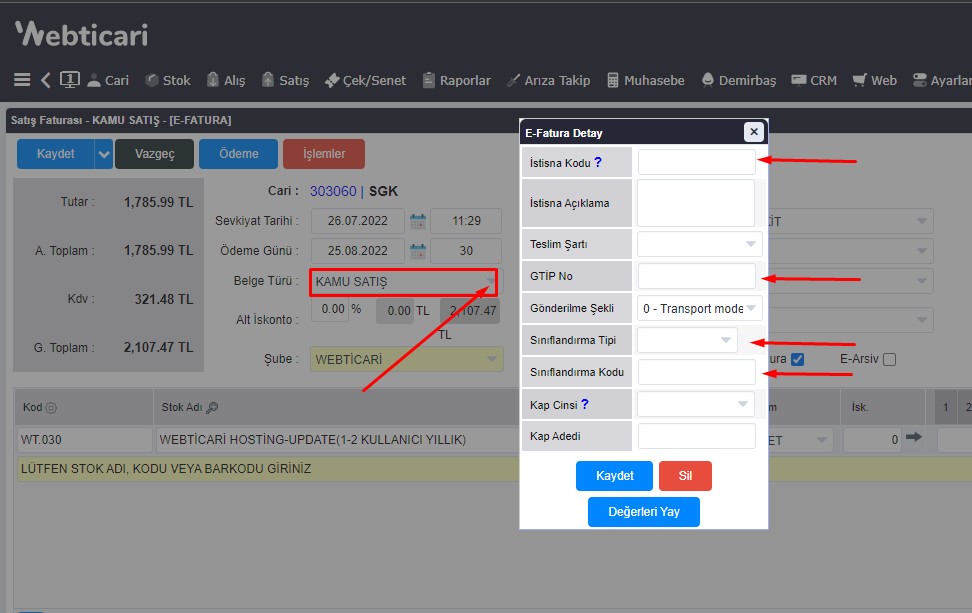The width and height of the screenshot is (972, 613).
Task: Click the gear icon next to Kod header
Action: click(51, 408)
